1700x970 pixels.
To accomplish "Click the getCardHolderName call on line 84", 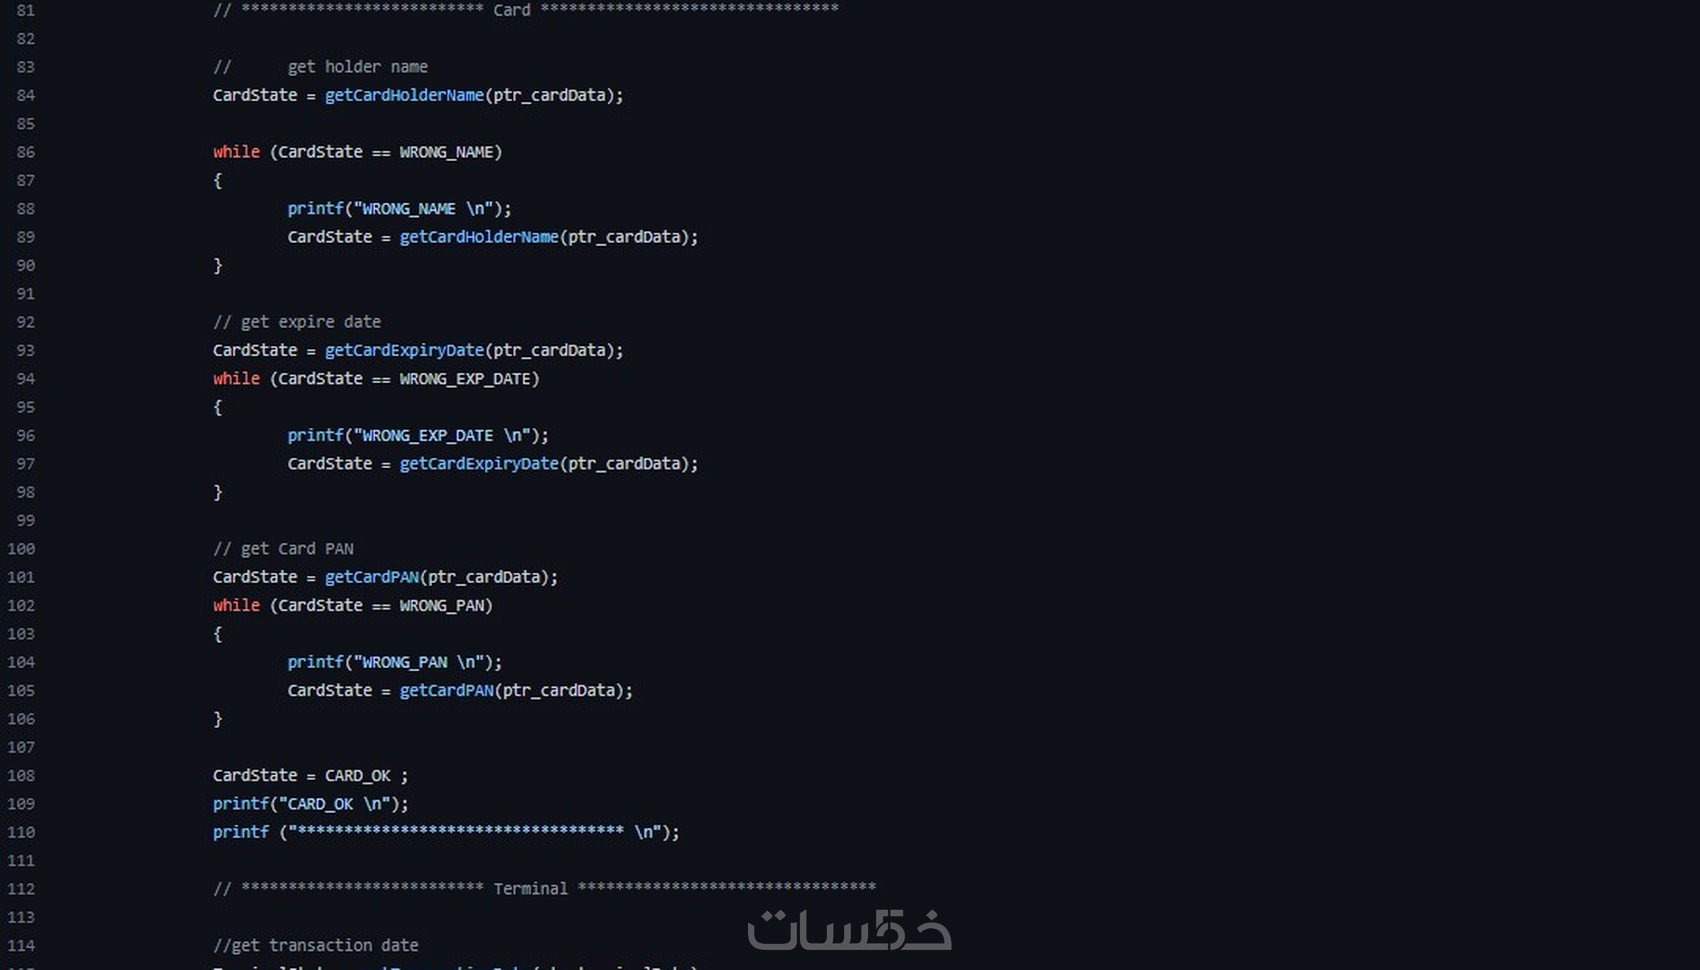I will (404, 95).
